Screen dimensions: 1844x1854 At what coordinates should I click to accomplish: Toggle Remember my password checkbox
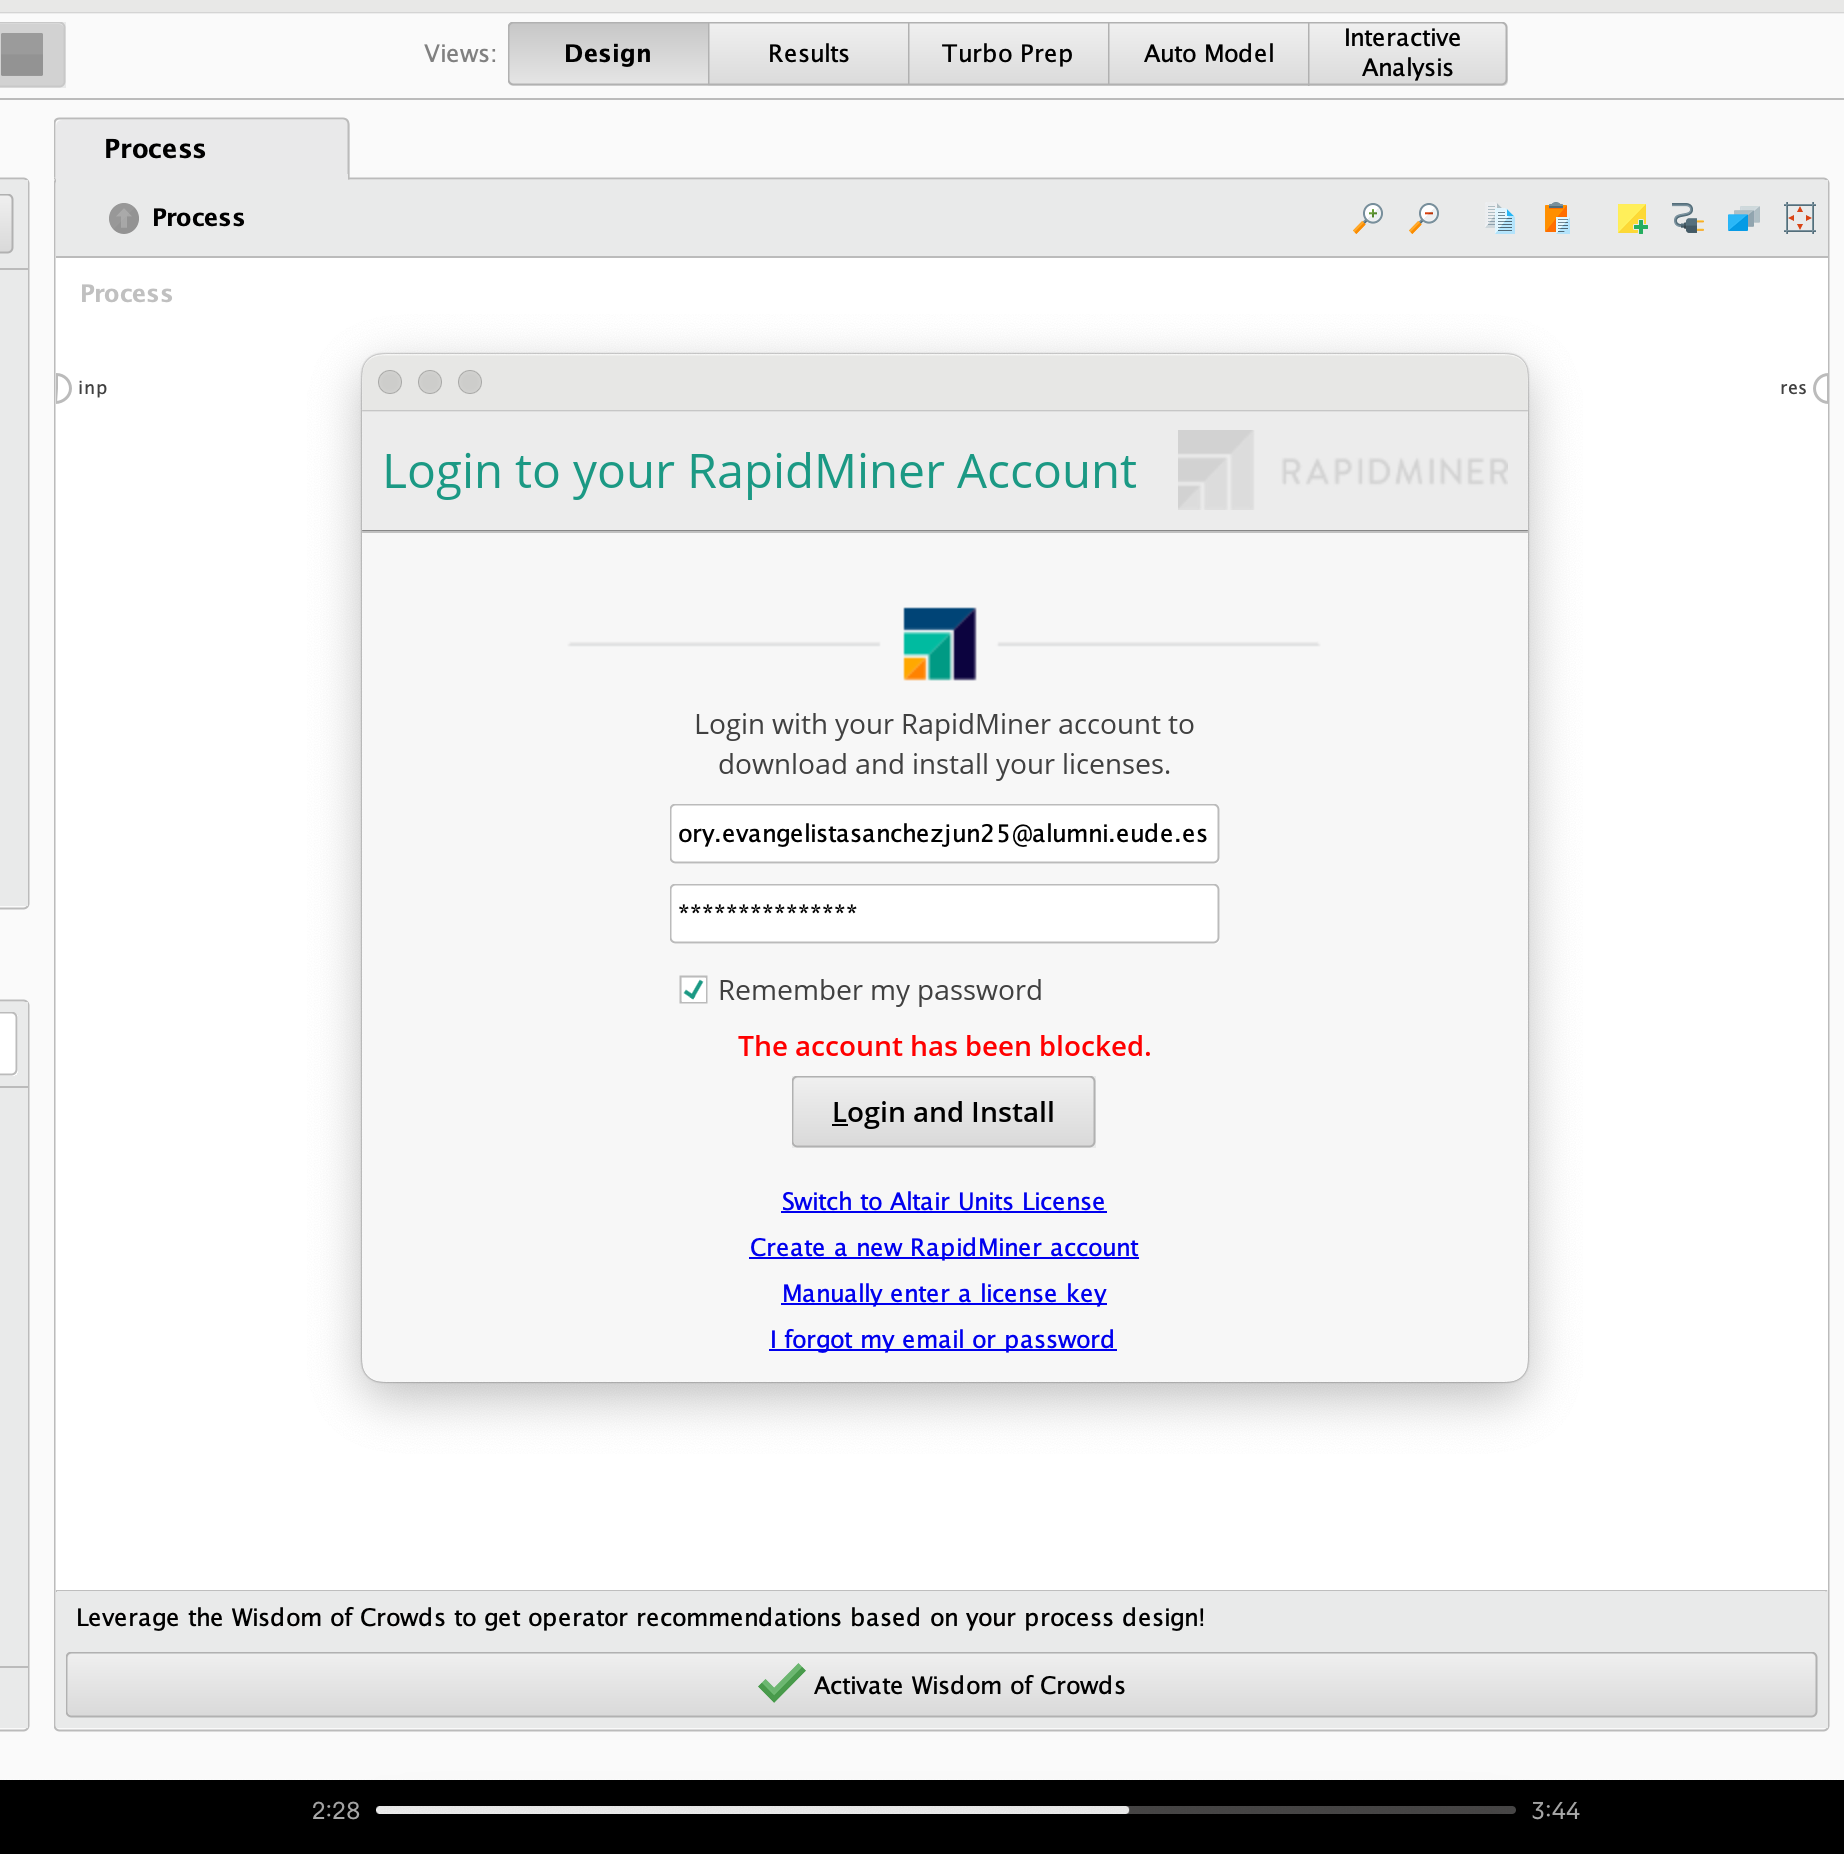[693, 990]
